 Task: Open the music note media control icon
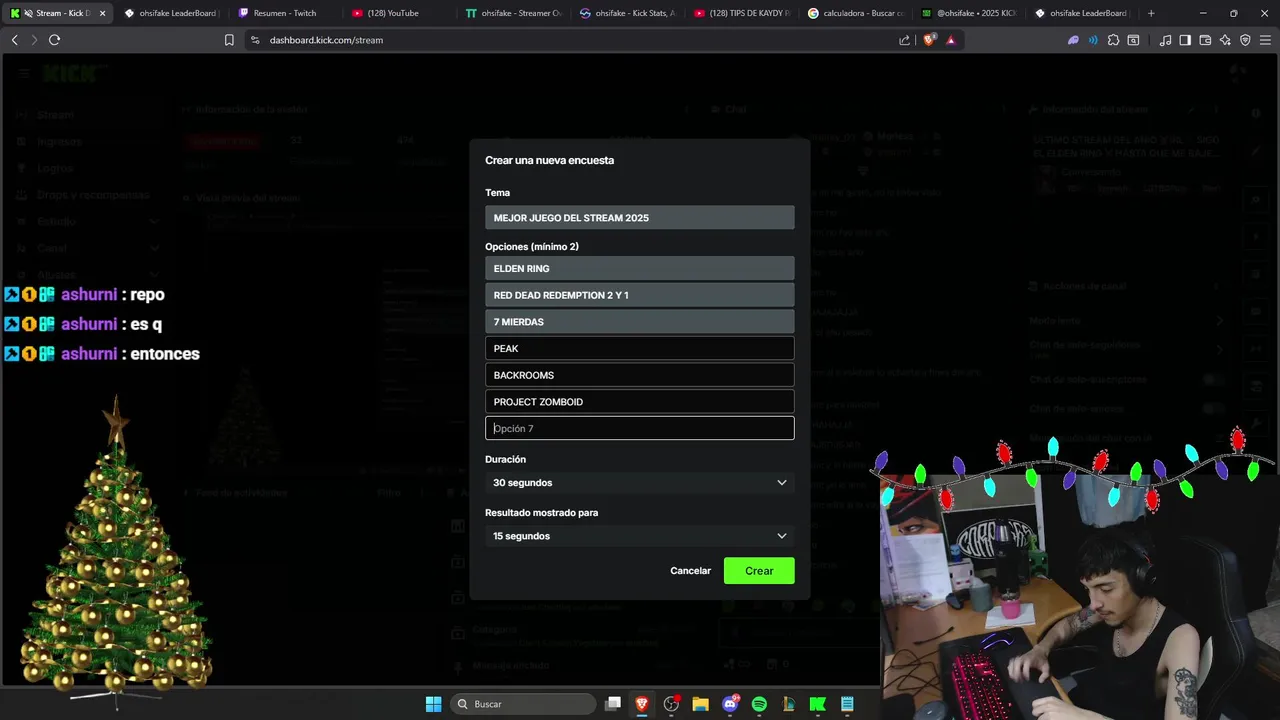pos(1165,40)
